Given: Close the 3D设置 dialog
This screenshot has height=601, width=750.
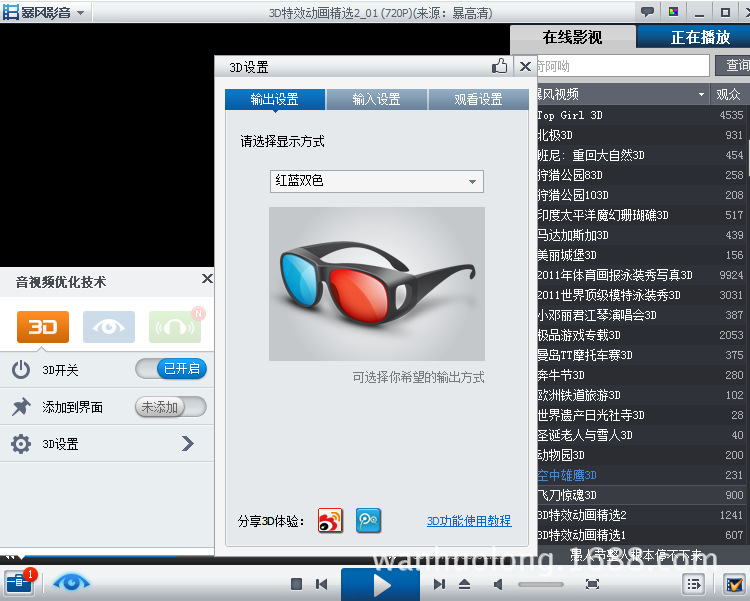Looking at the screenshot, I should [x=525, y=67].
